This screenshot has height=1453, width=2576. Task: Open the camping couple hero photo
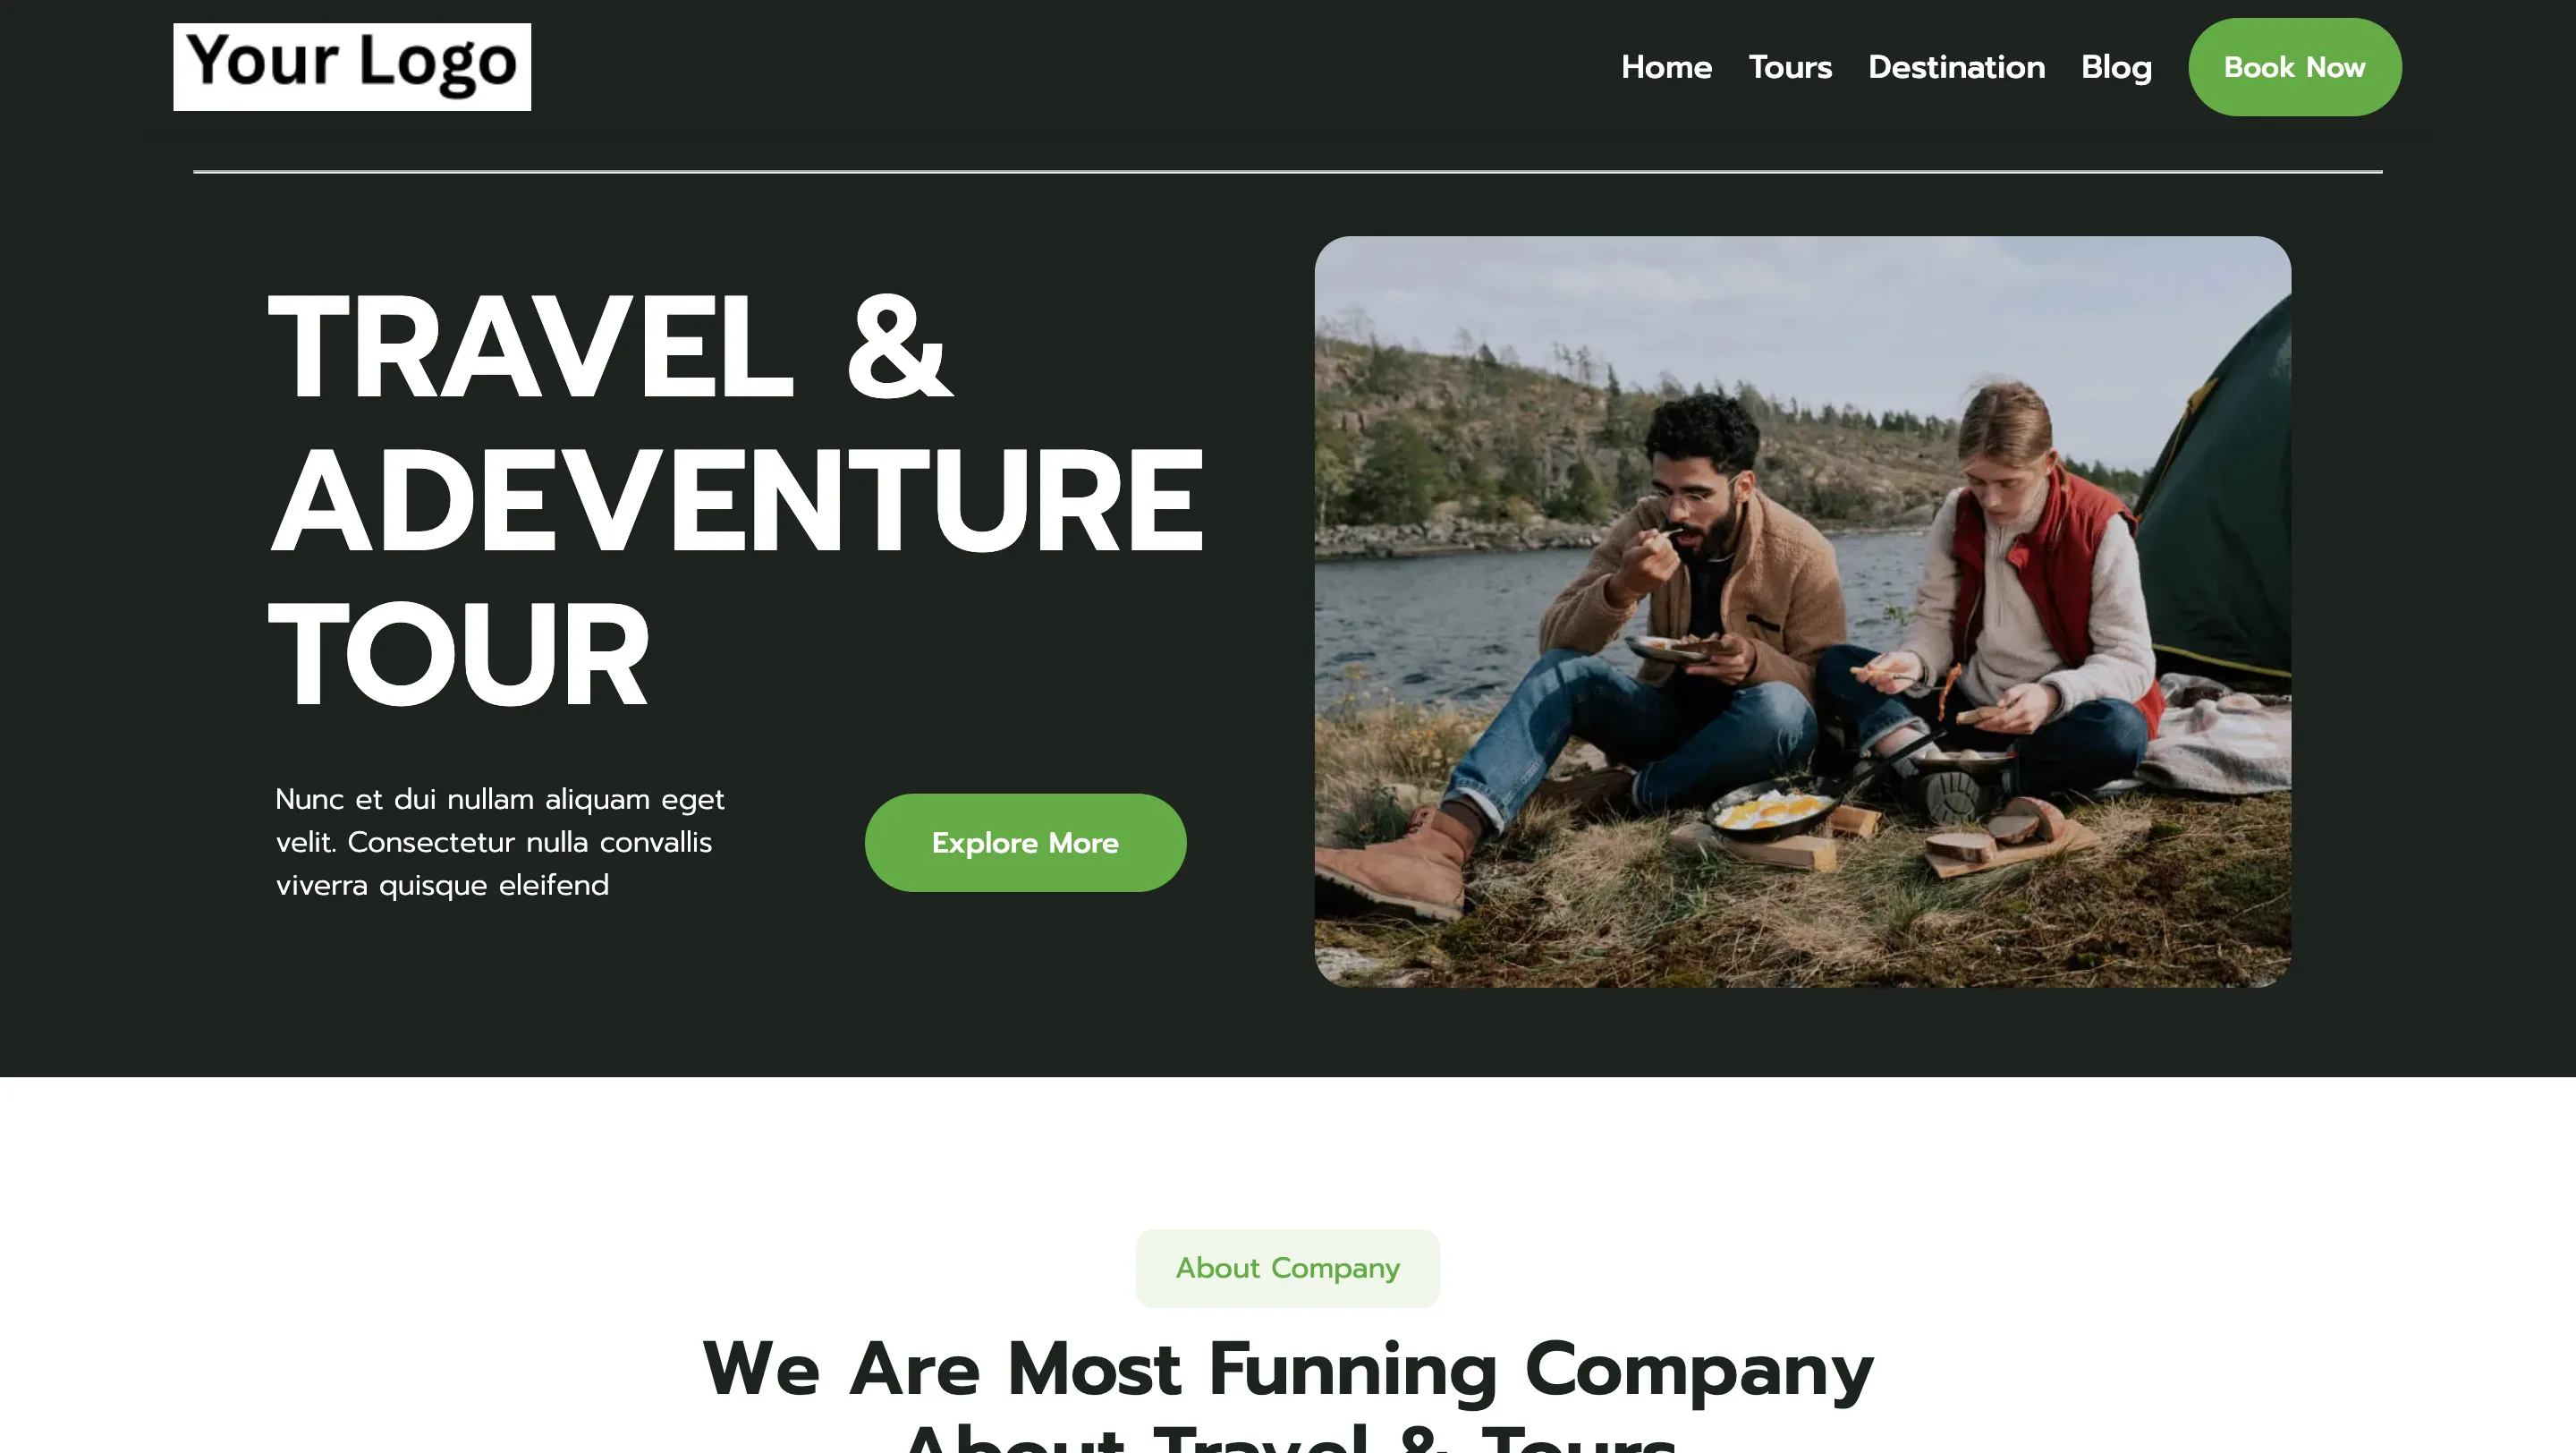(1802, 612)
